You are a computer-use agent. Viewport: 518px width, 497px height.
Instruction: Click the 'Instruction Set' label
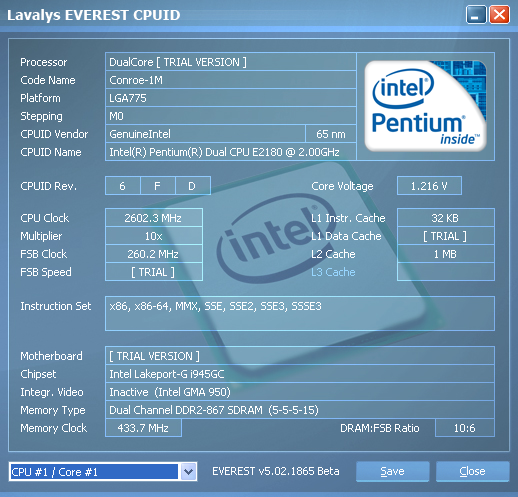pos(56,306)
